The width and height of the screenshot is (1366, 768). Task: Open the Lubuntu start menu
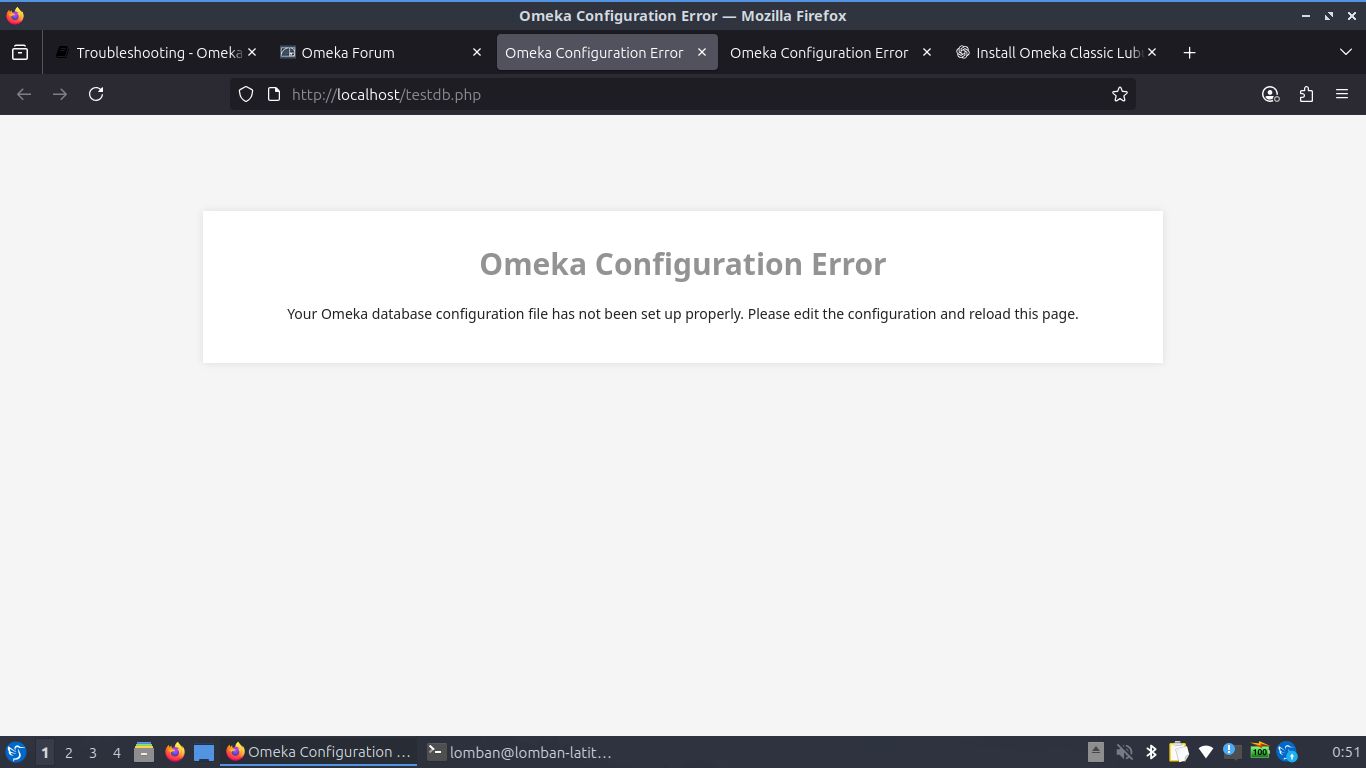(16, 752)
